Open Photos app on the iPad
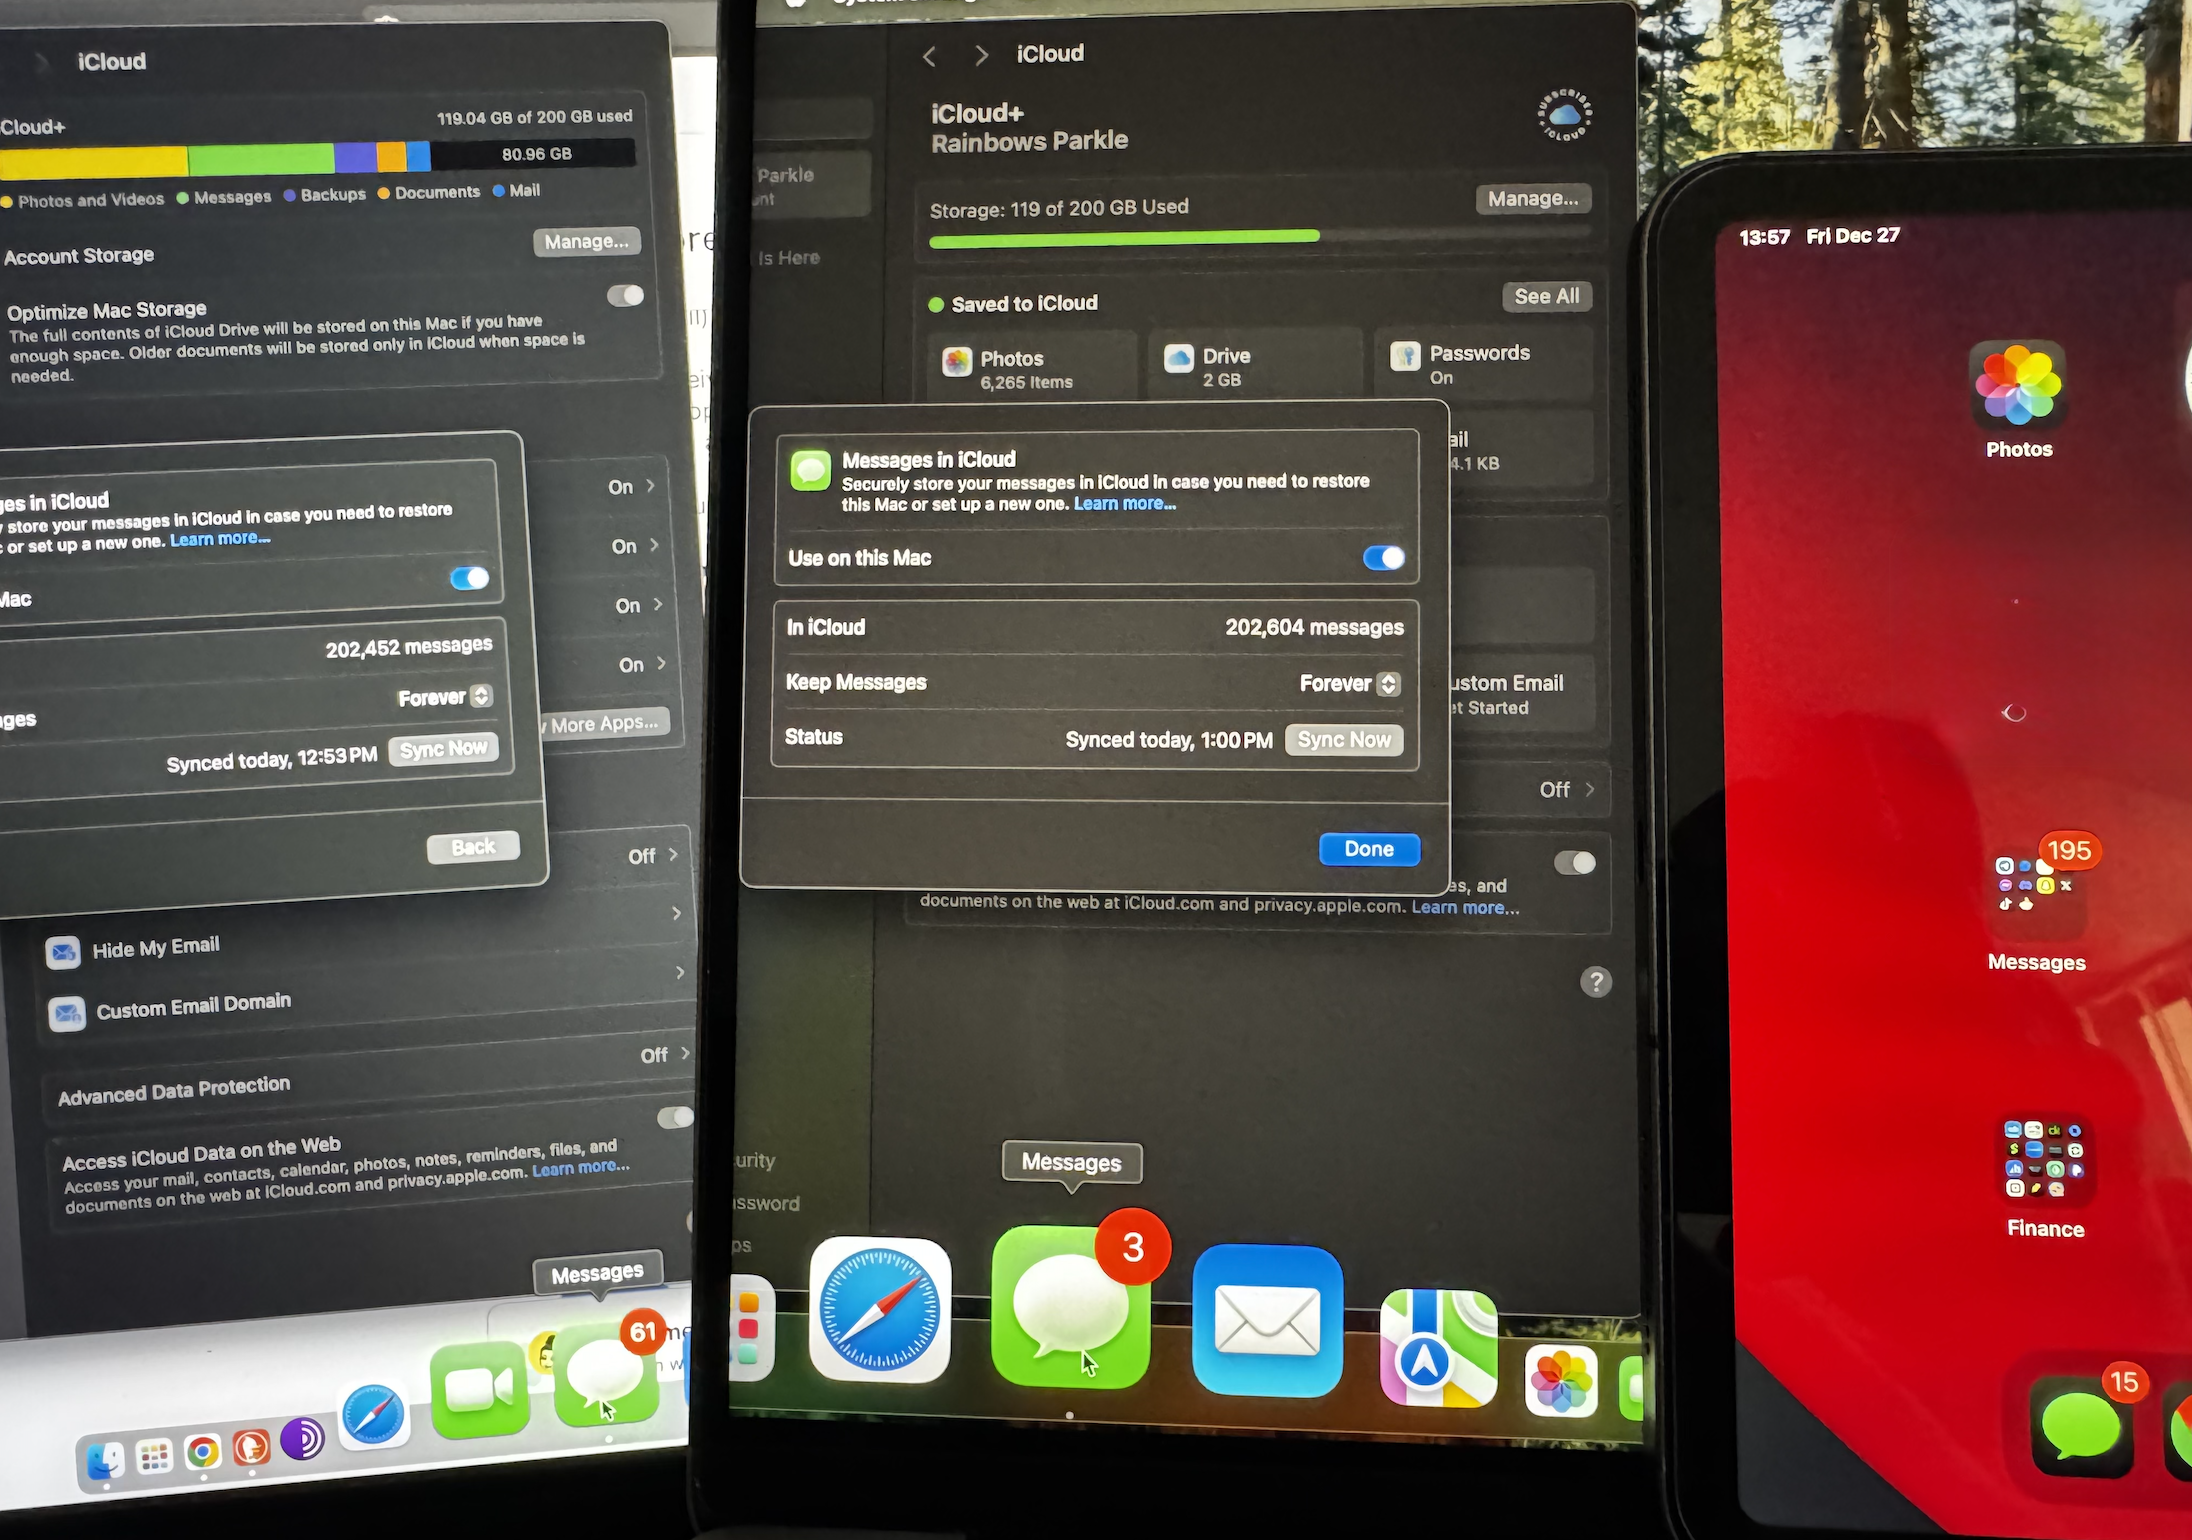The height and width of the screenshot is (1540, 2192). [2018, 386]
